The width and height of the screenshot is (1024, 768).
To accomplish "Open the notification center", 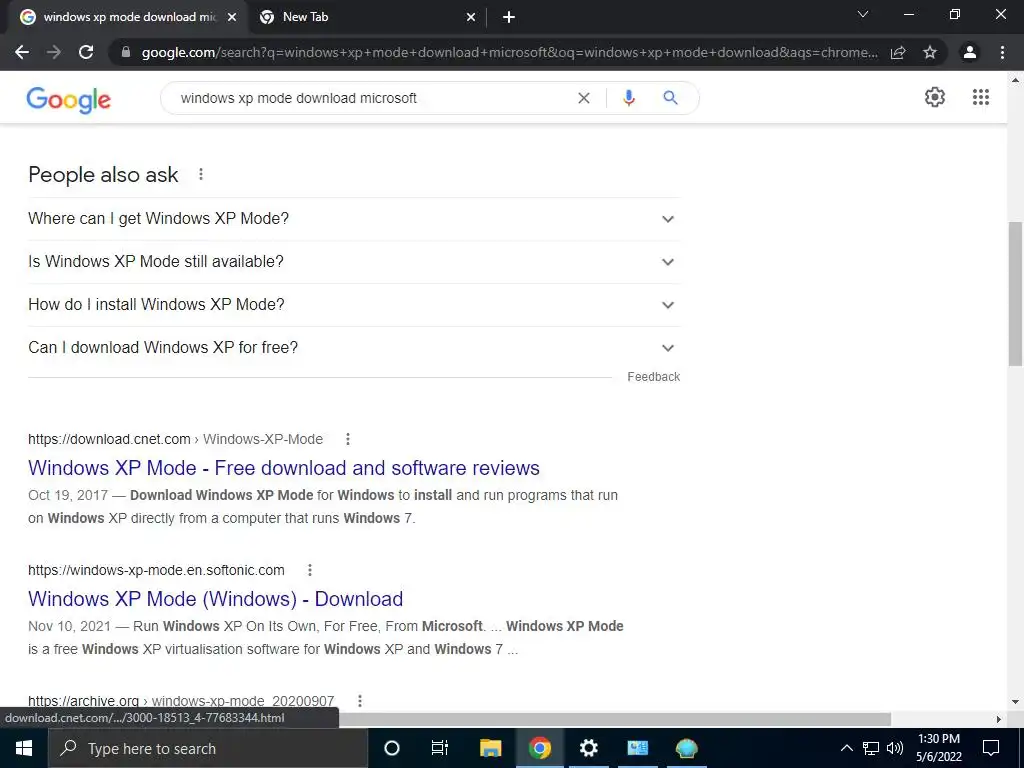I will point(991,748).
